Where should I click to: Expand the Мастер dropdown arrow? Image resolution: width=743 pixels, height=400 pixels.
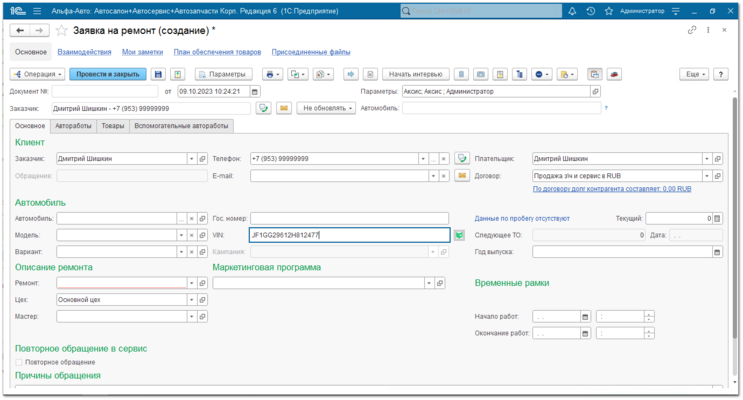[x=191, y=317]
